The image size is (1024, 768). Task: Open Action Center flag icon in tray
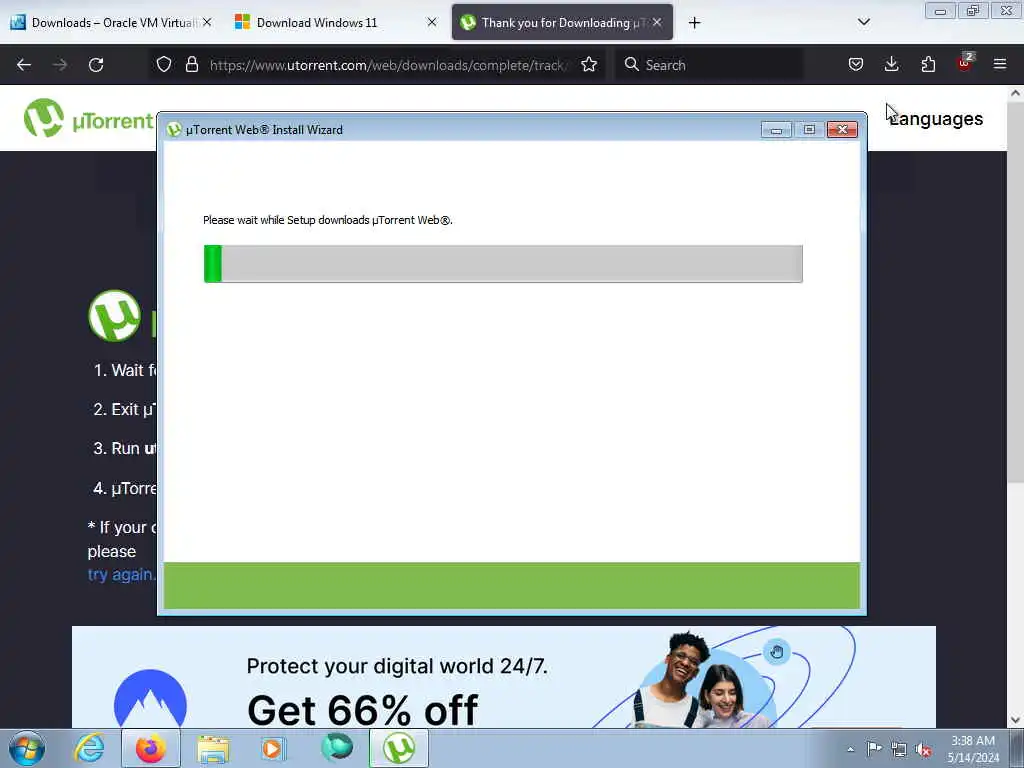[874, 748]
